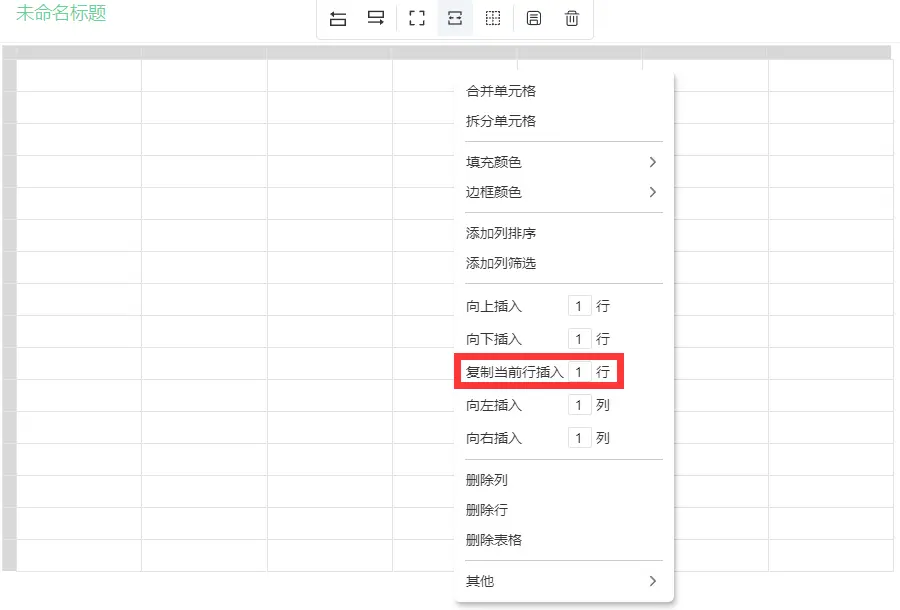Choose 删除表格 from the context menu
Viewport: 900px width, 610px height.
(494, 540)
